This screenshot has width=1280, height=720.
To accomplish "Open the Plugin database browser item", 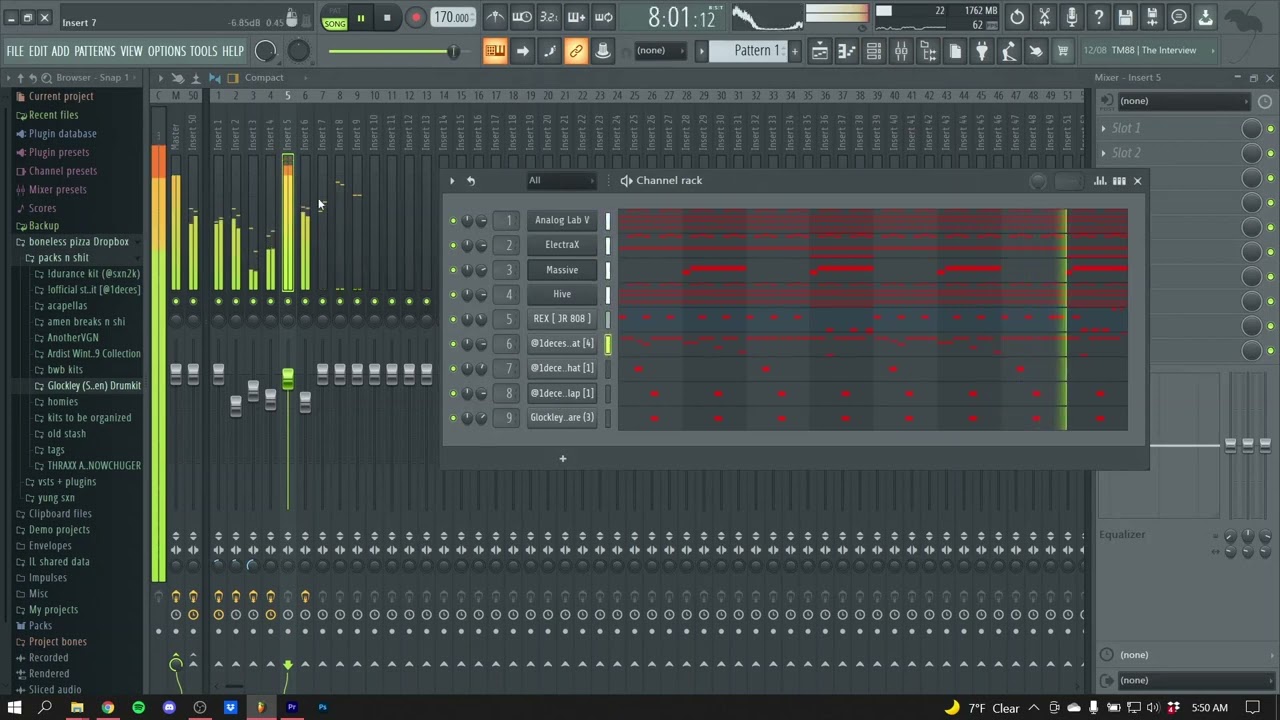I will [x=62, y=134].
